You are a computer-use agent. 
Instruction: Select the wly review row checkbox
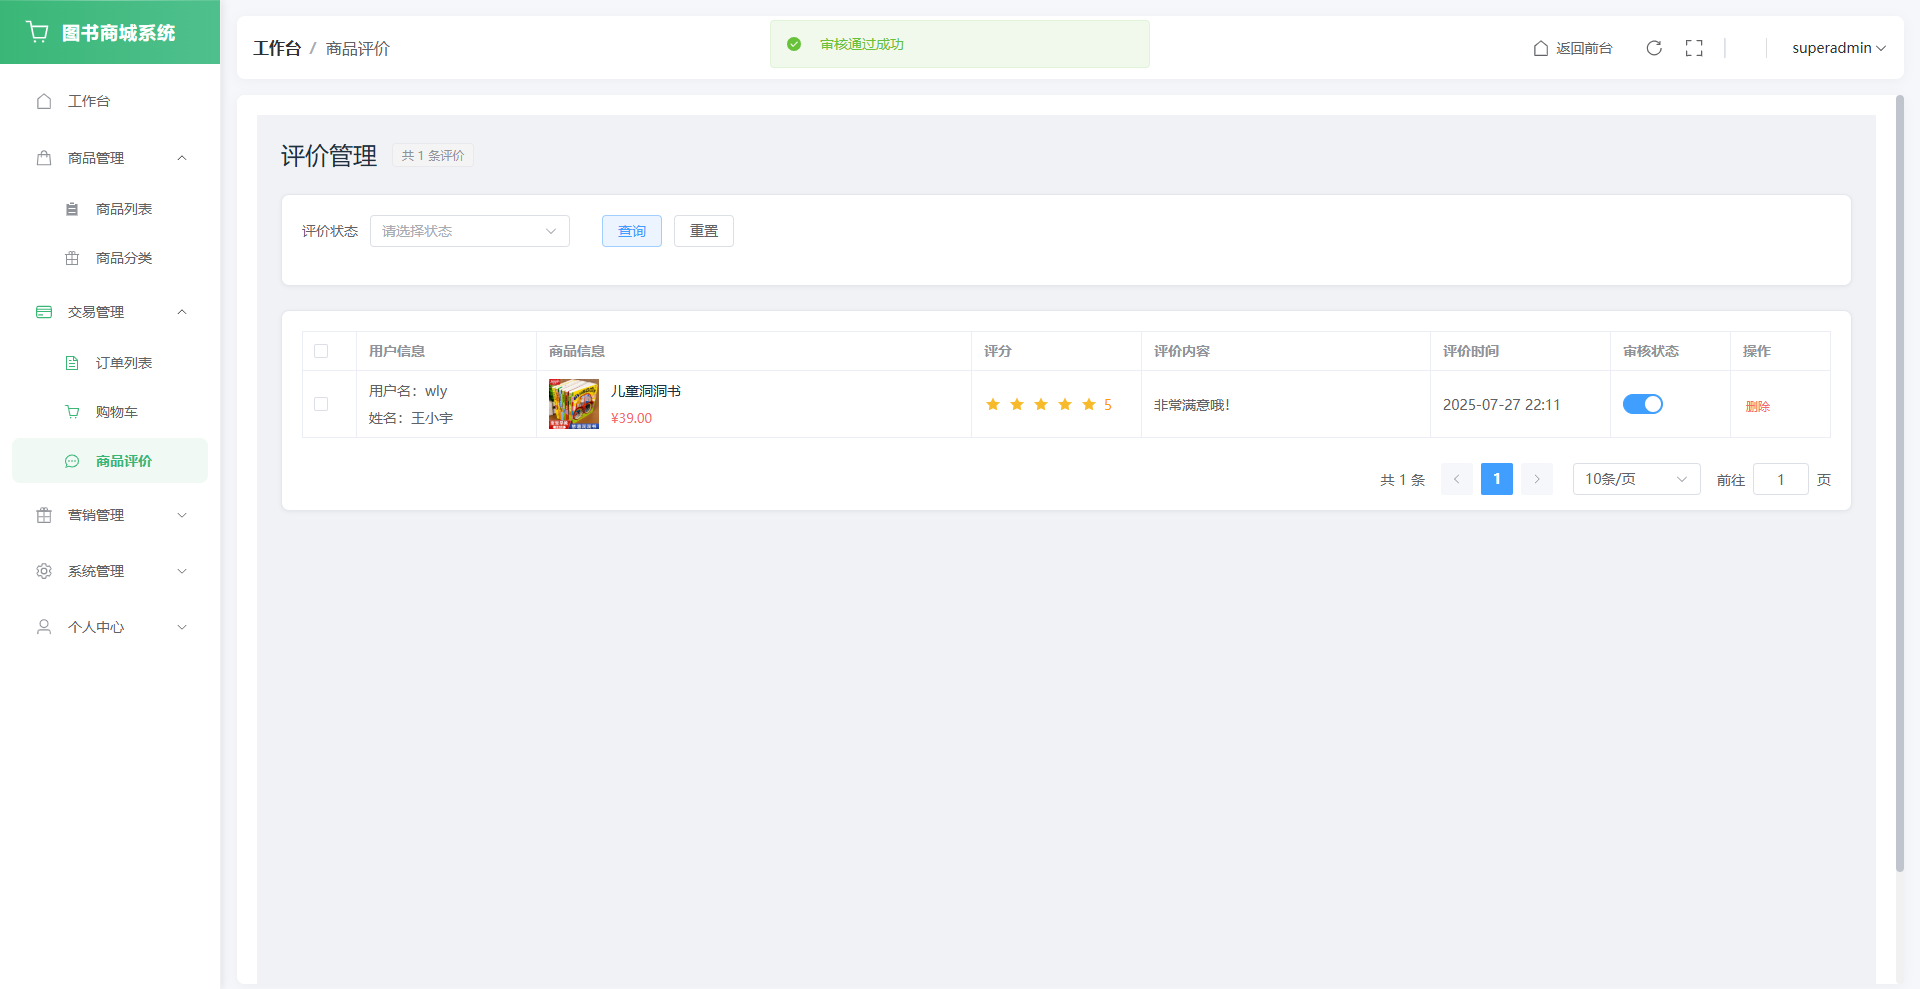tap(321, 404)
